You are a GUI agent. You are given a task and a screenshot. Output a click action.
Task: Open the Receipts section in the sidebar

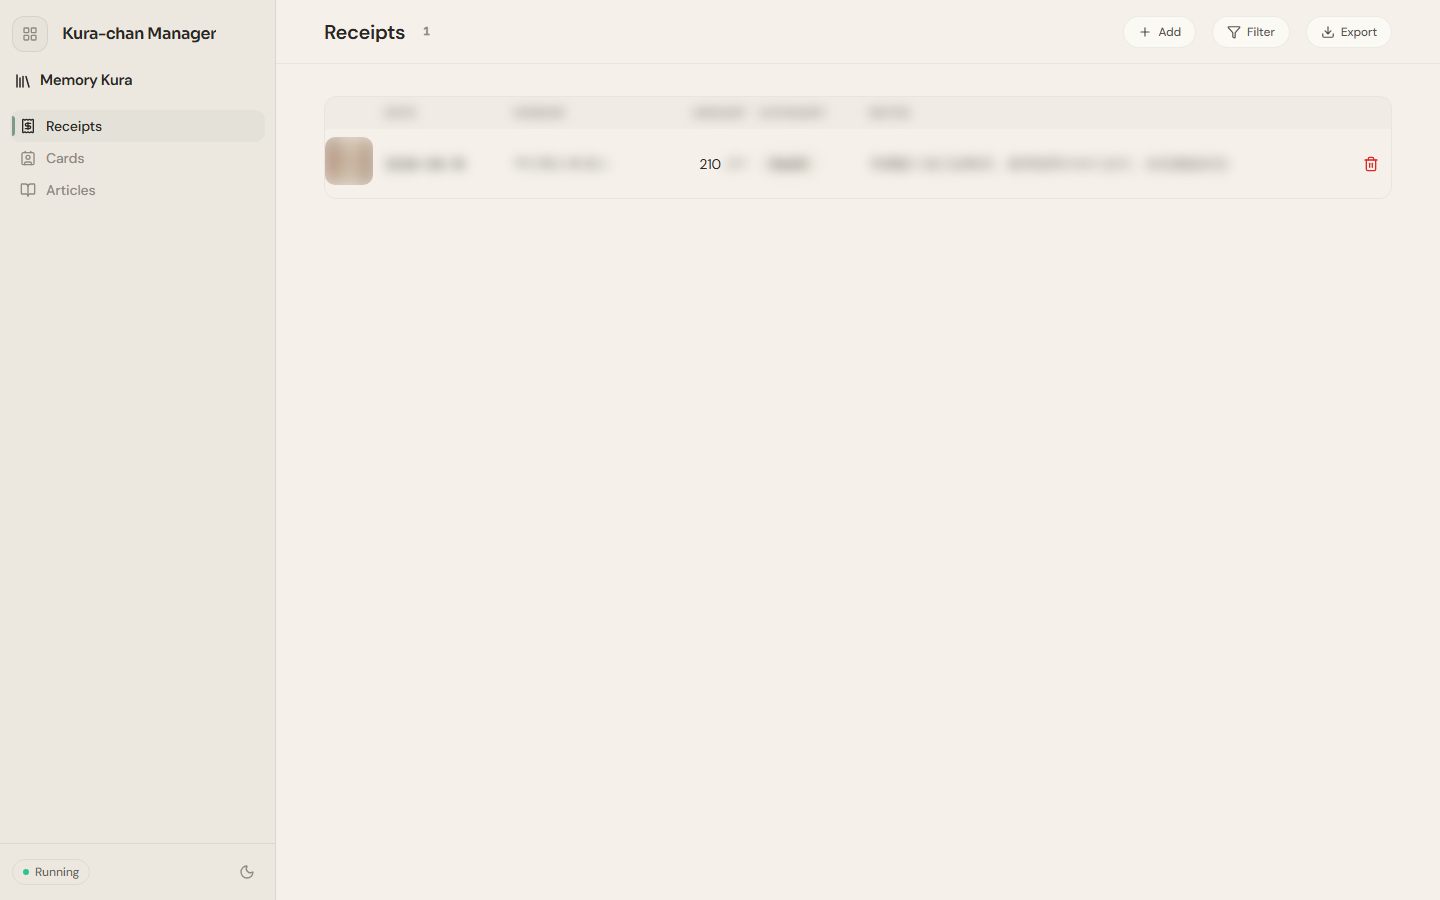(138, 126)
